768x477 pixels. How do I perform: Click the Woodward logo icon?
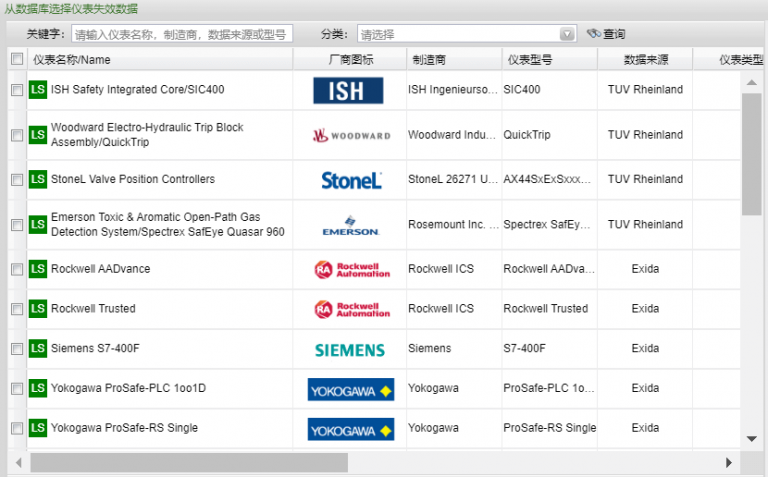pyautogui.click(x=350, y=135)
